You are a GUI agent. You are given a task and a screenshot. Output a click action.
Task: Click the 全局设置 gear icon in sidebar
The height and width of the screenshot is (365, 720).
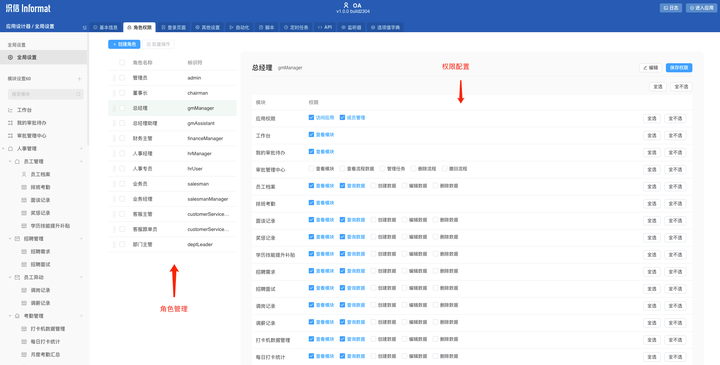11,57
